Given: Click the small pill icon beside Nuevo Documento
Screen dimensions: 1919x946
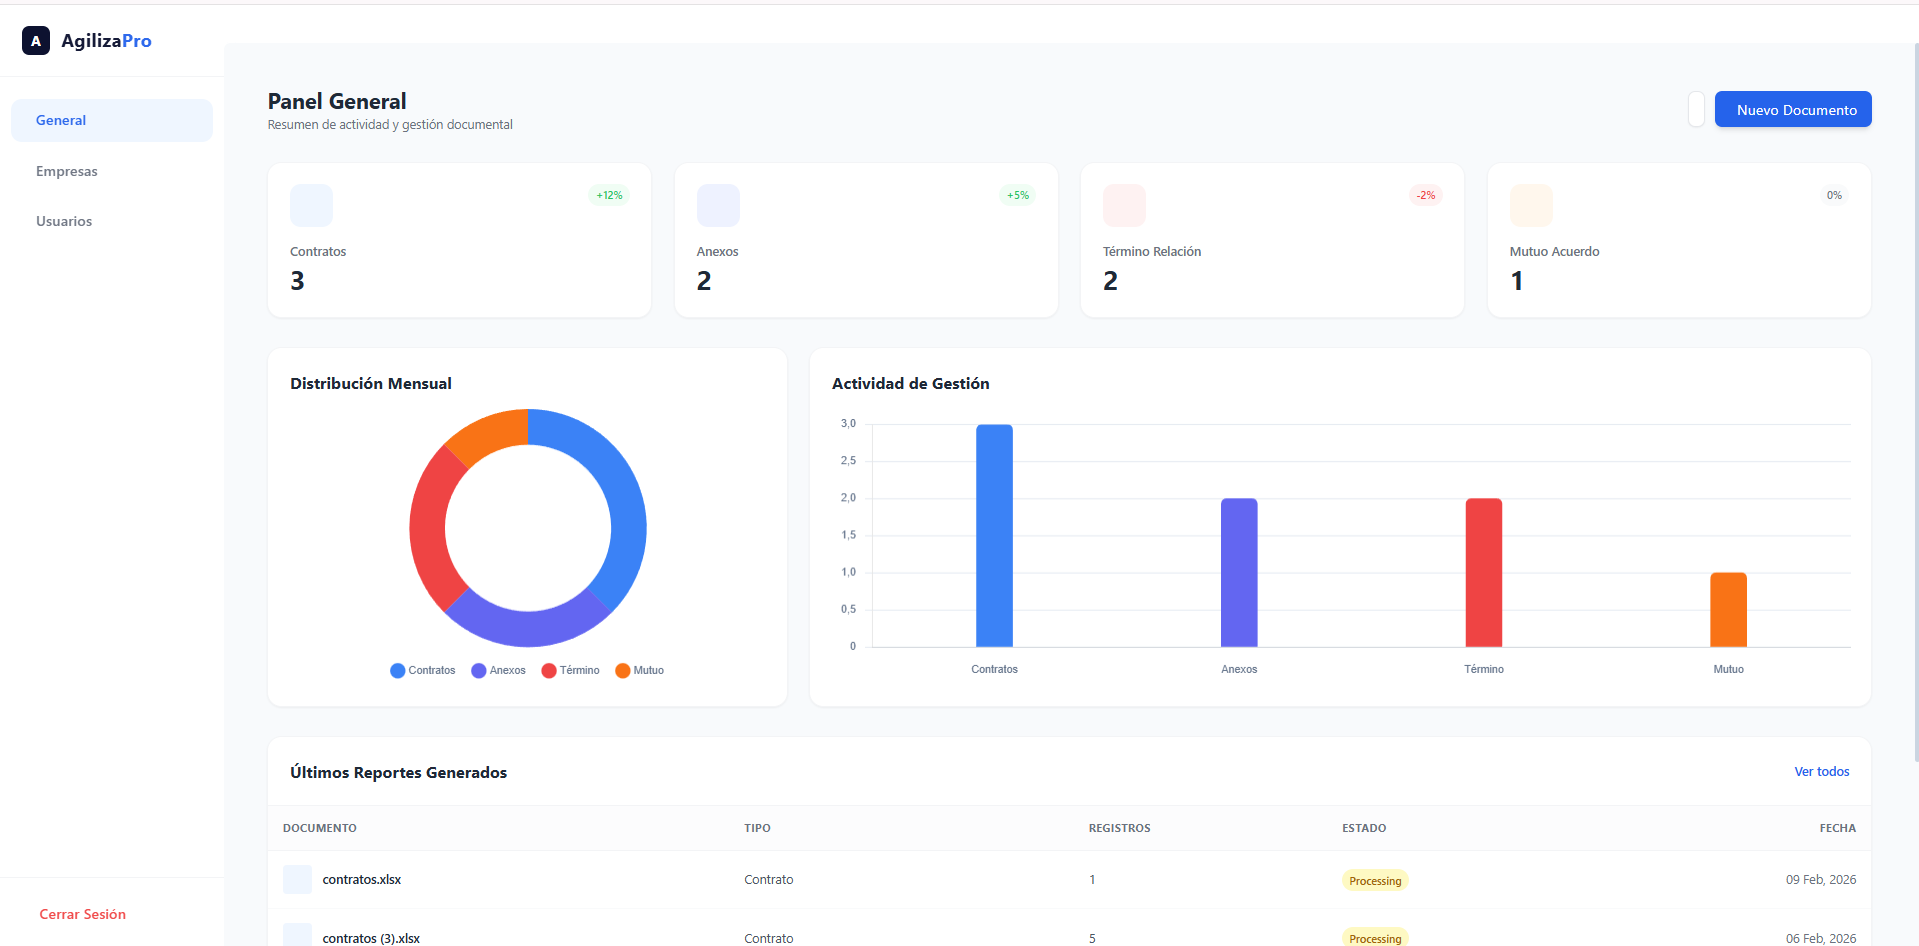Looking at the screenshot, I should (x=1695, y=109).
